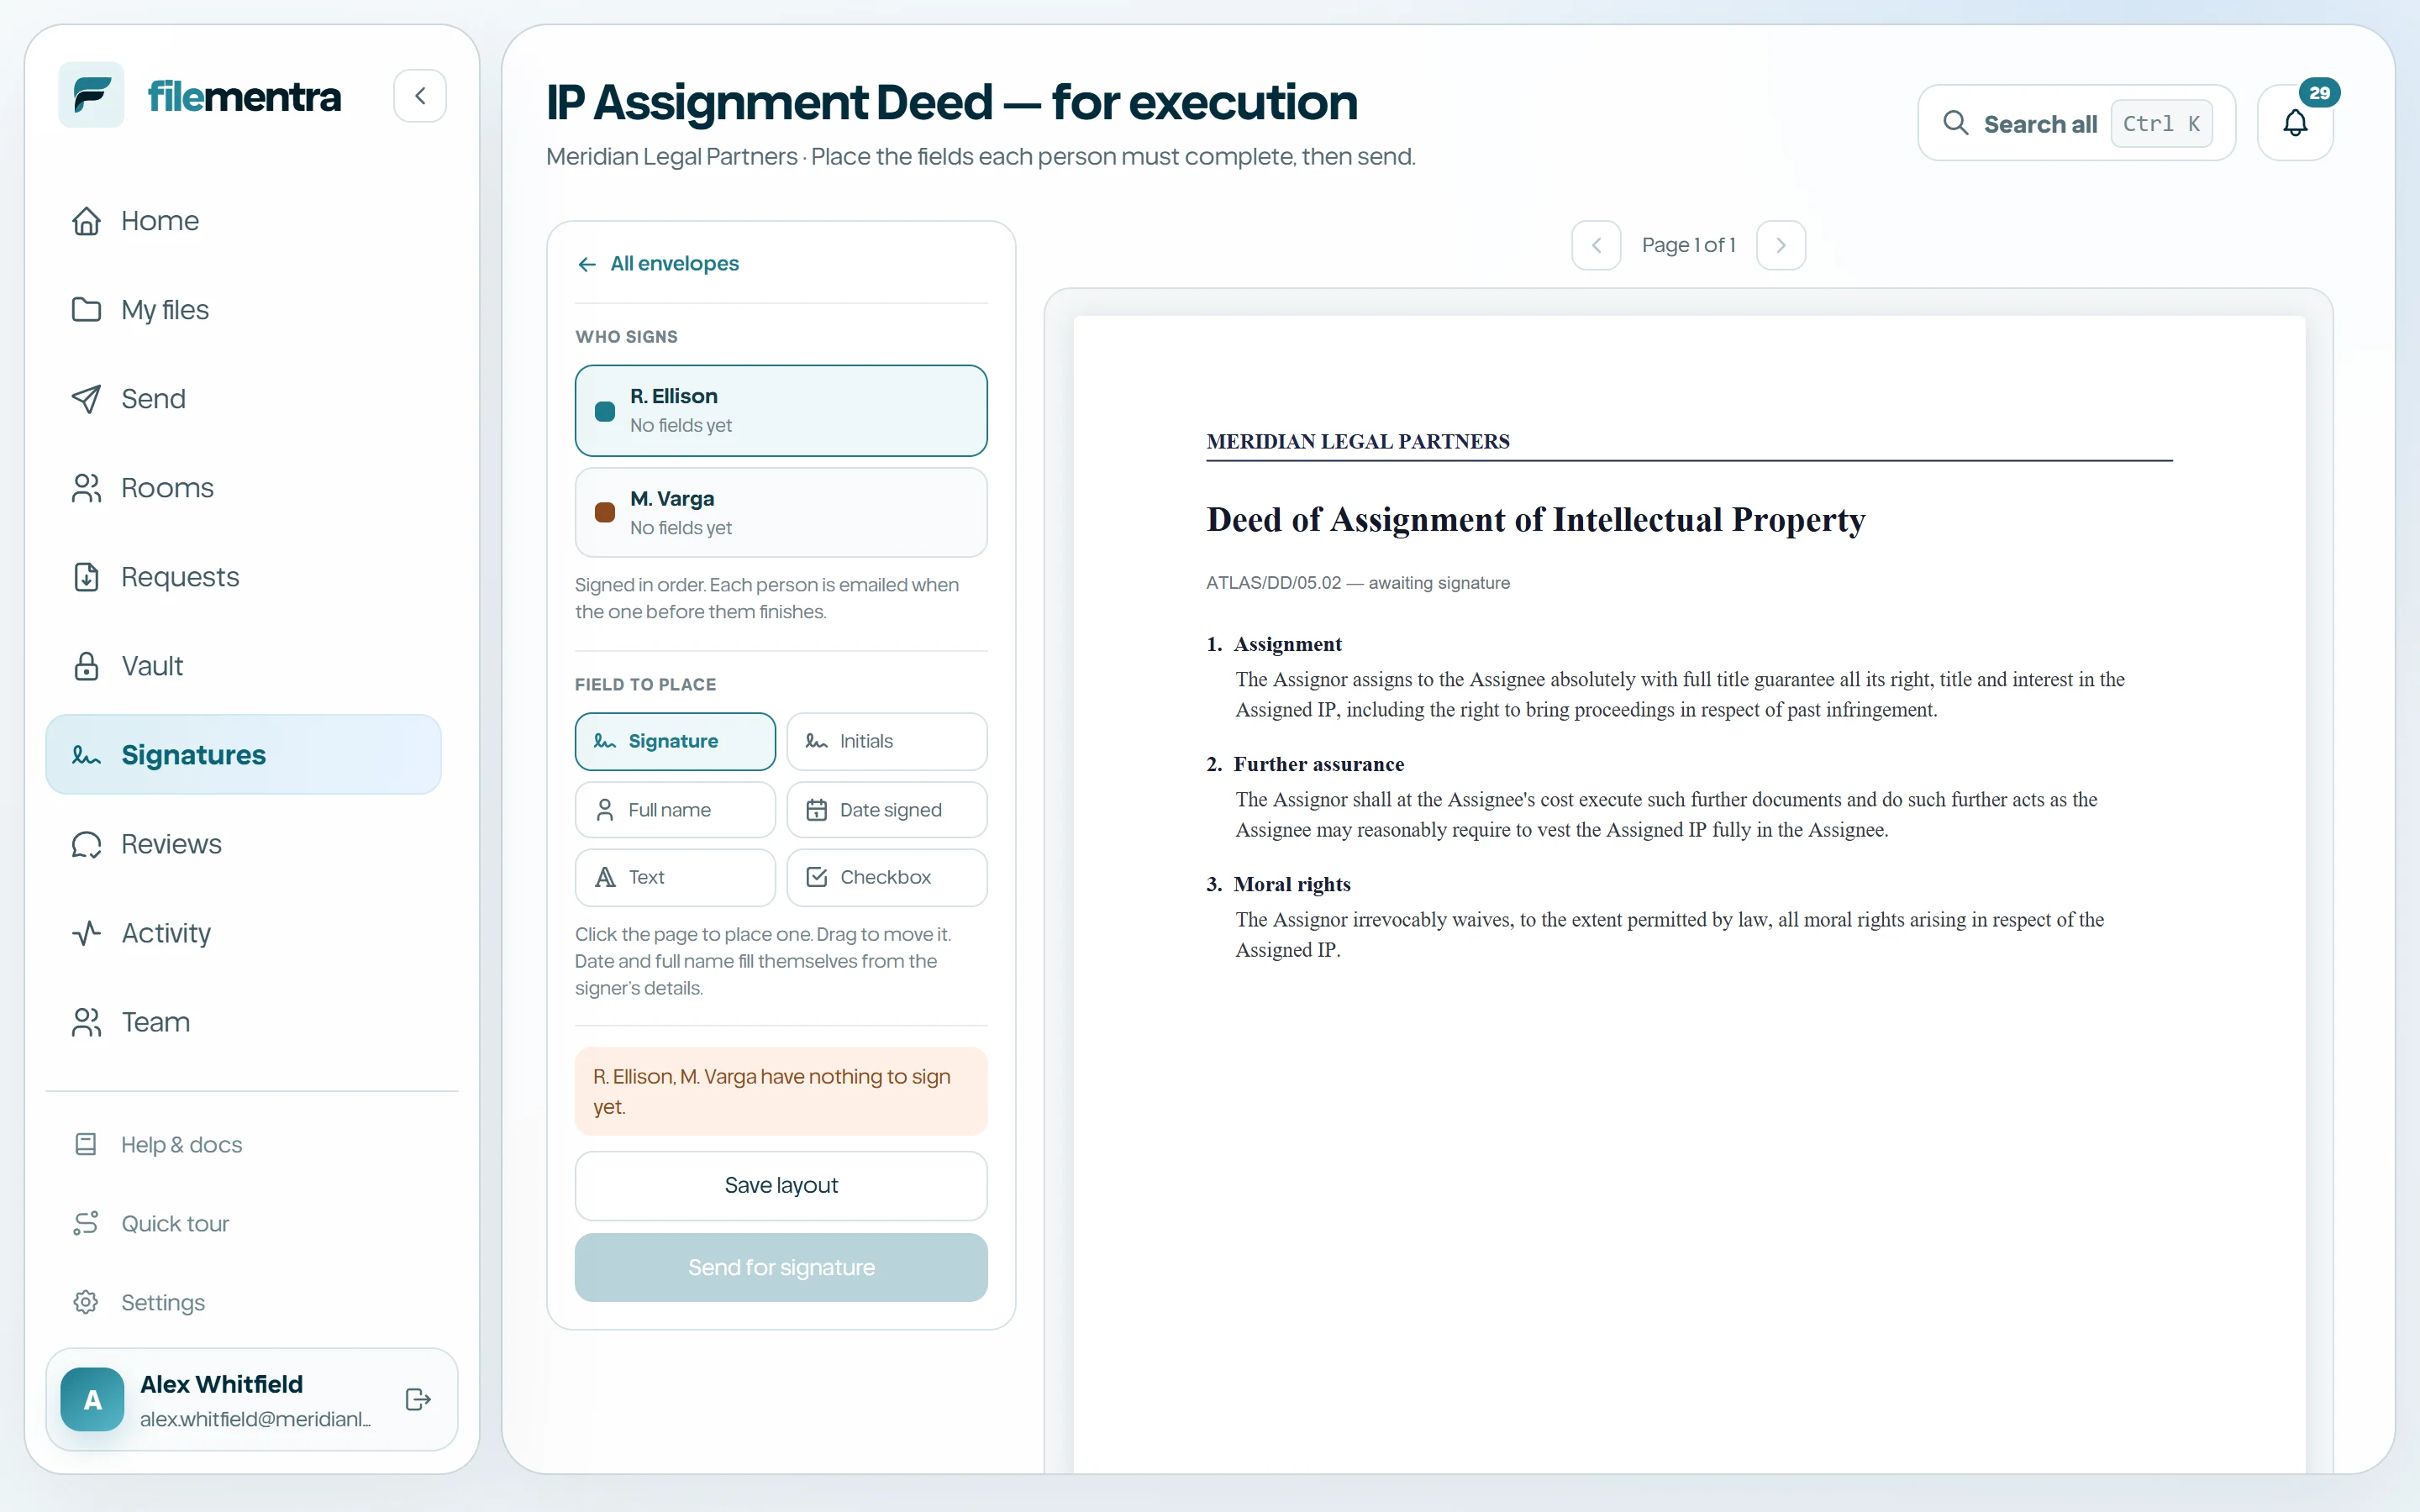
Task: Click the Requests document icon
Action: coord(87,577)
